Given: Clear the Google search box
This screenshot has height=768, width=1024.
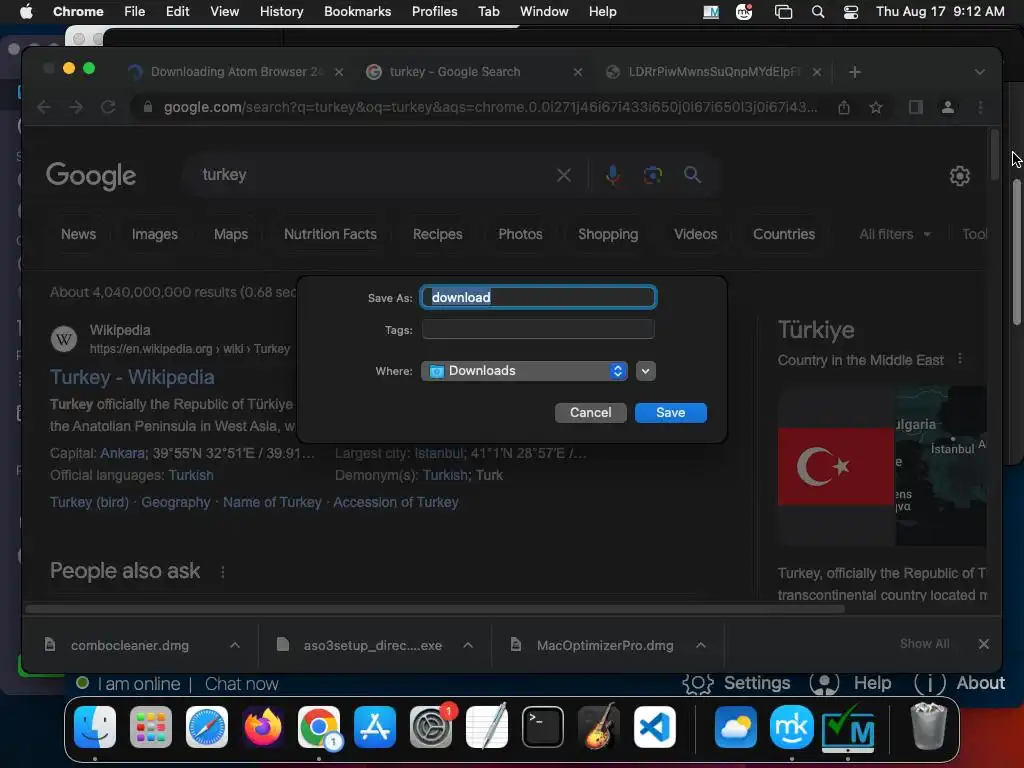Looking at the screenshot, I should coord(564,175).
